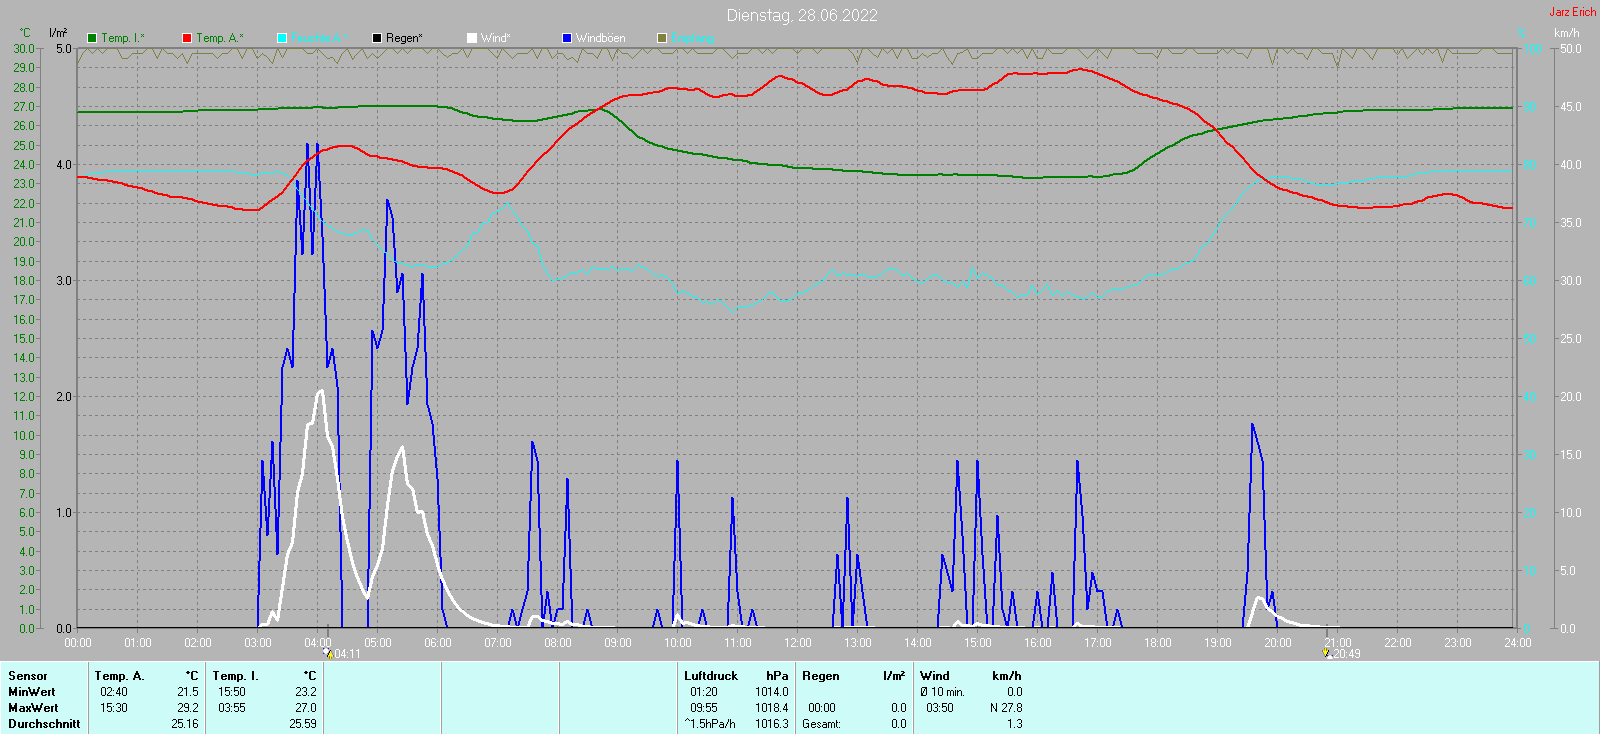The height and width of the screenshot is (734, 1600).
Task: Click the Luftdruck column header
Action: coord(711,676)
